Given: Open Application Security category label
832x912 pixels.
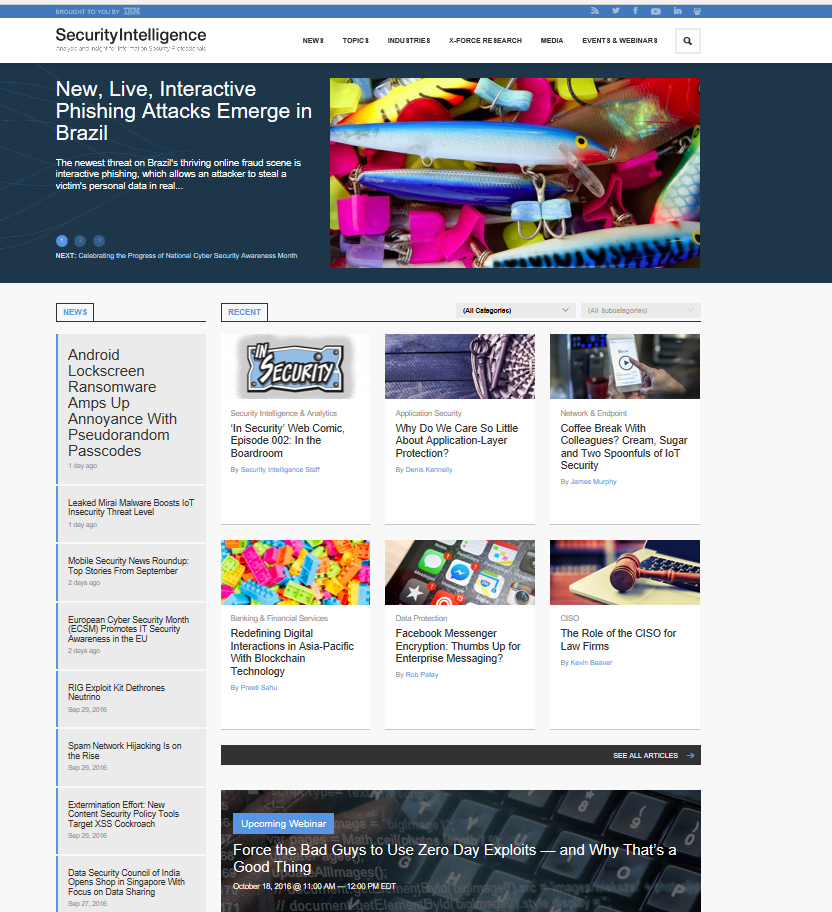Looking at the screenshot, I should [429, 414].
